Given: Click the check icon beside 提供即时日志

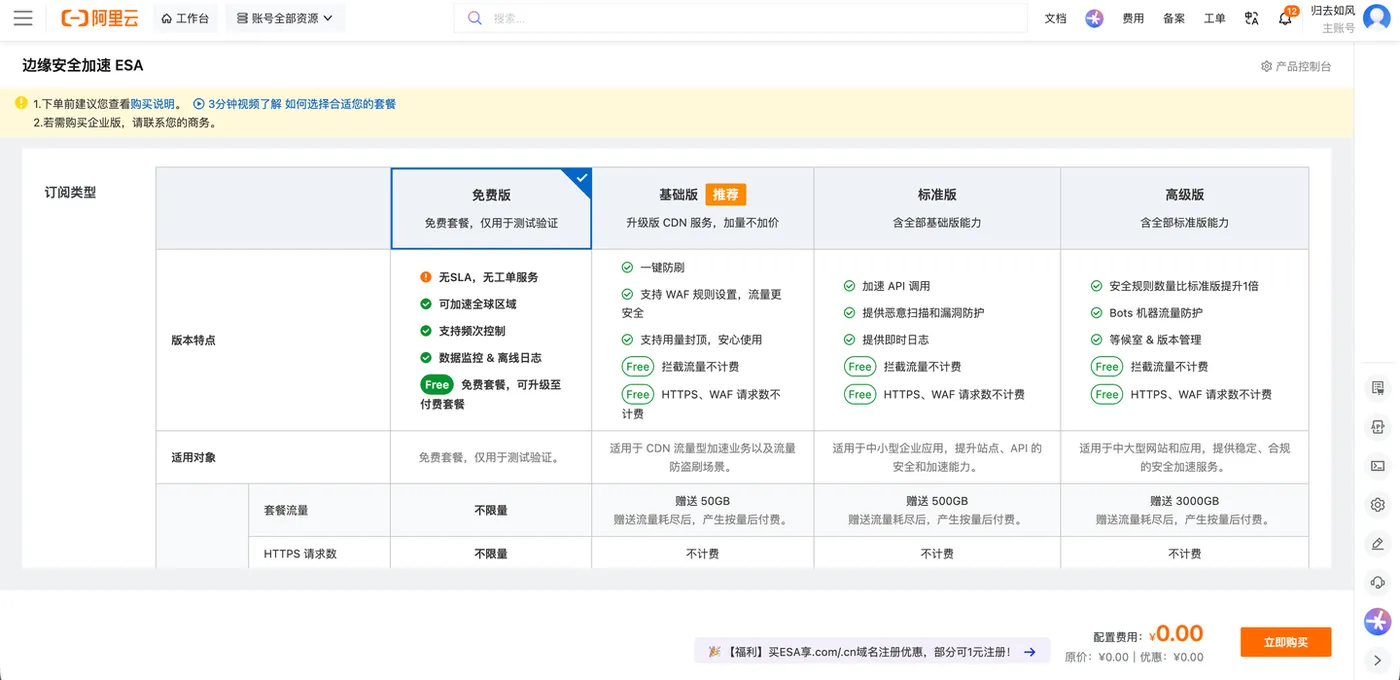Looking at the screenshot, I should tap(849, 340).
